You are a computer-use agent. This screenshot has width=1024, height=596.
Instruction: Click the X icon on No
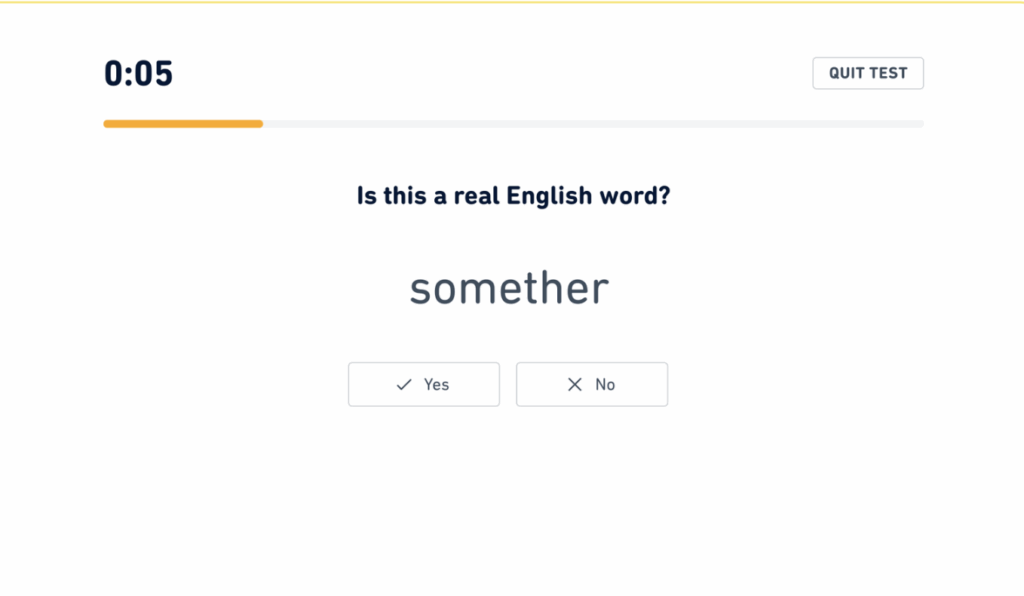tap(574, 385)
